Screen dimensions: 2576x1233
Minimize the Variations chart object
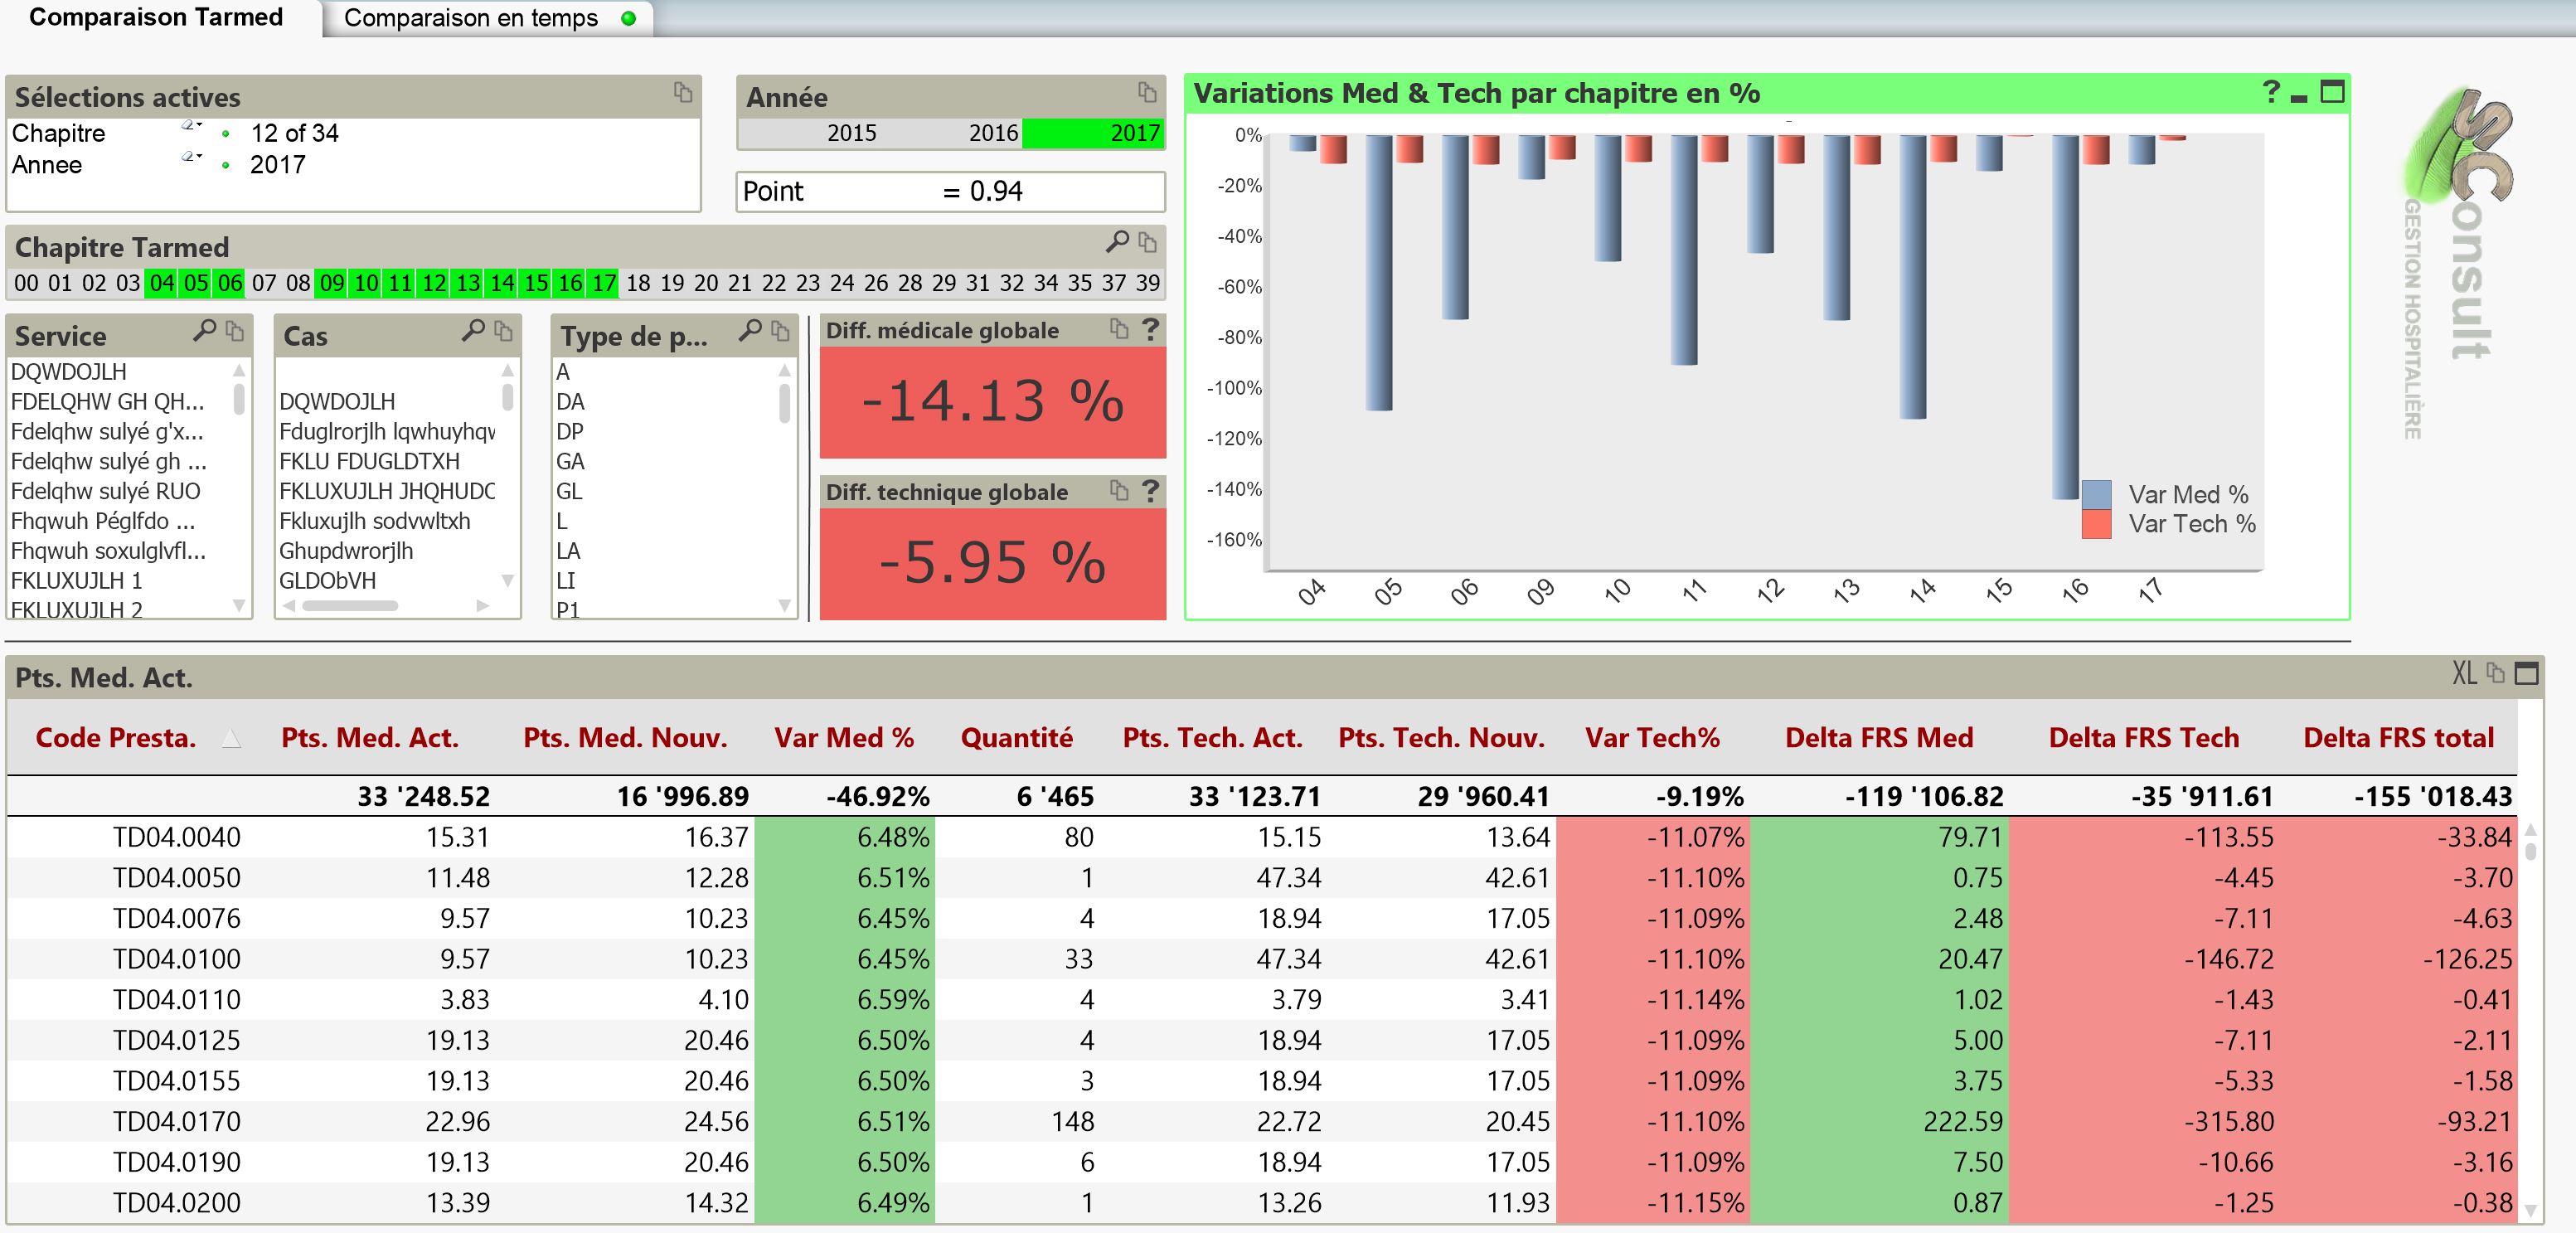(x=2299, y=97)
